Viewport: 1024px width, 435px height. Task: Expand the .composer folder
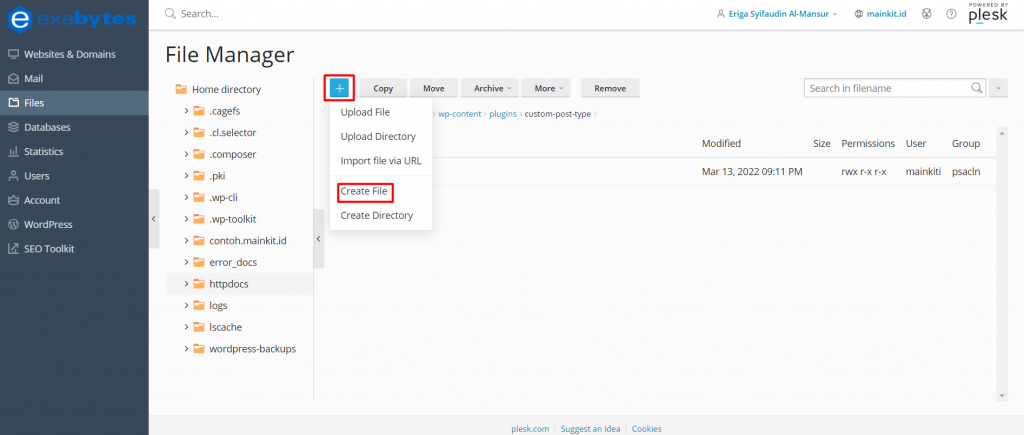click(186, 154)
